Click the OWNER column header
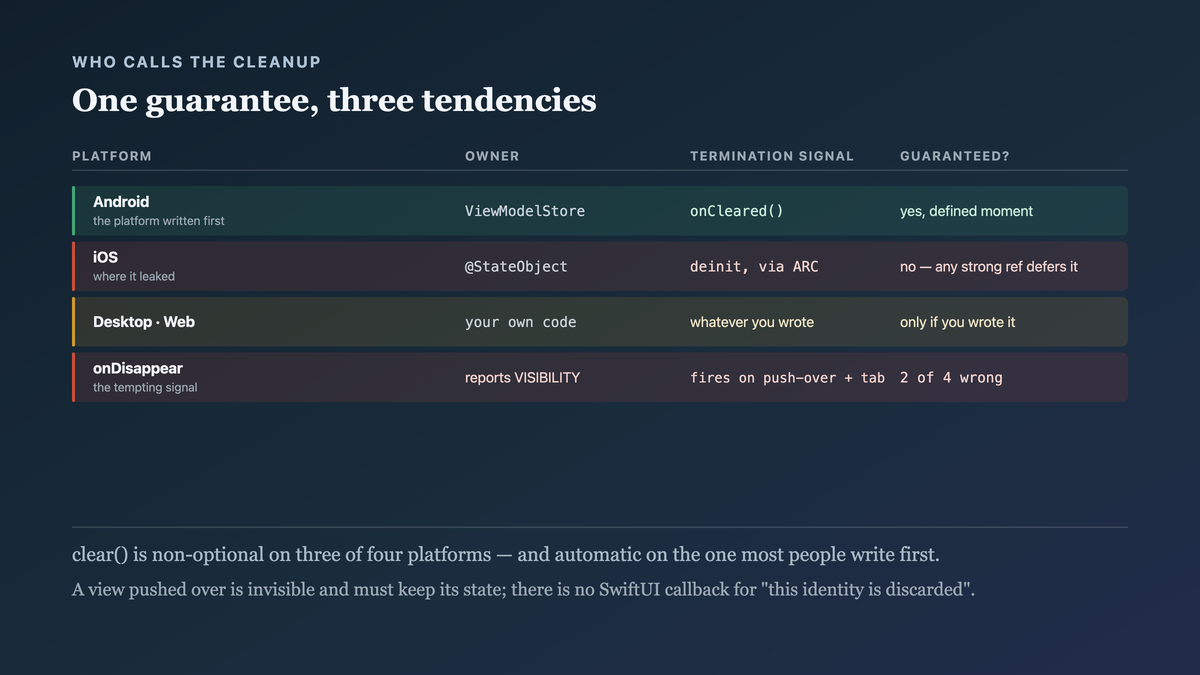Viewport: 1200px width, 675px height. (492, 156)
